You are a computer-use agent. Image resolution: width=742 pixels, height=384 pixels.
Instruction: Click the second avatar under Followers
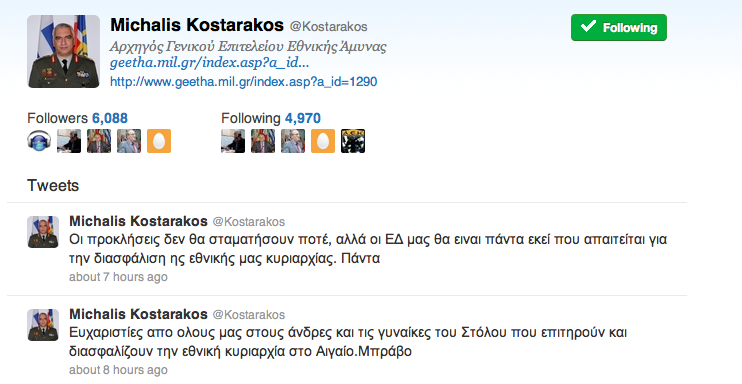[69, 141]
